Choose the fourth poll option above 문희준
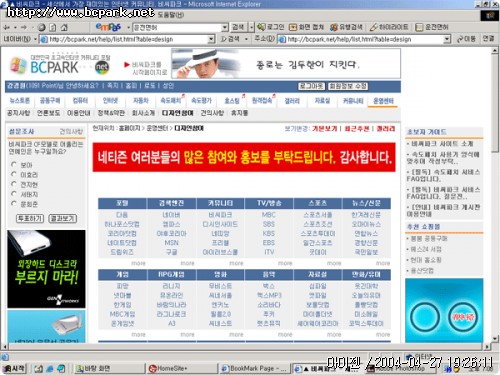This screenshot has width=500, height=375. pos(14,194)
